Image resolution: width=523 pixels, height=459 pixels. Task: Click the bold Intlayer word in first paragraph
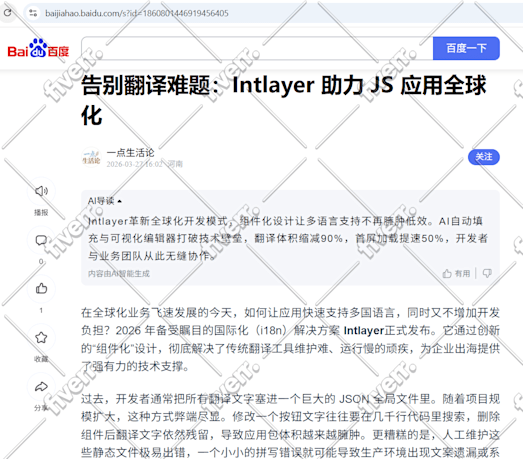point(364,331)
